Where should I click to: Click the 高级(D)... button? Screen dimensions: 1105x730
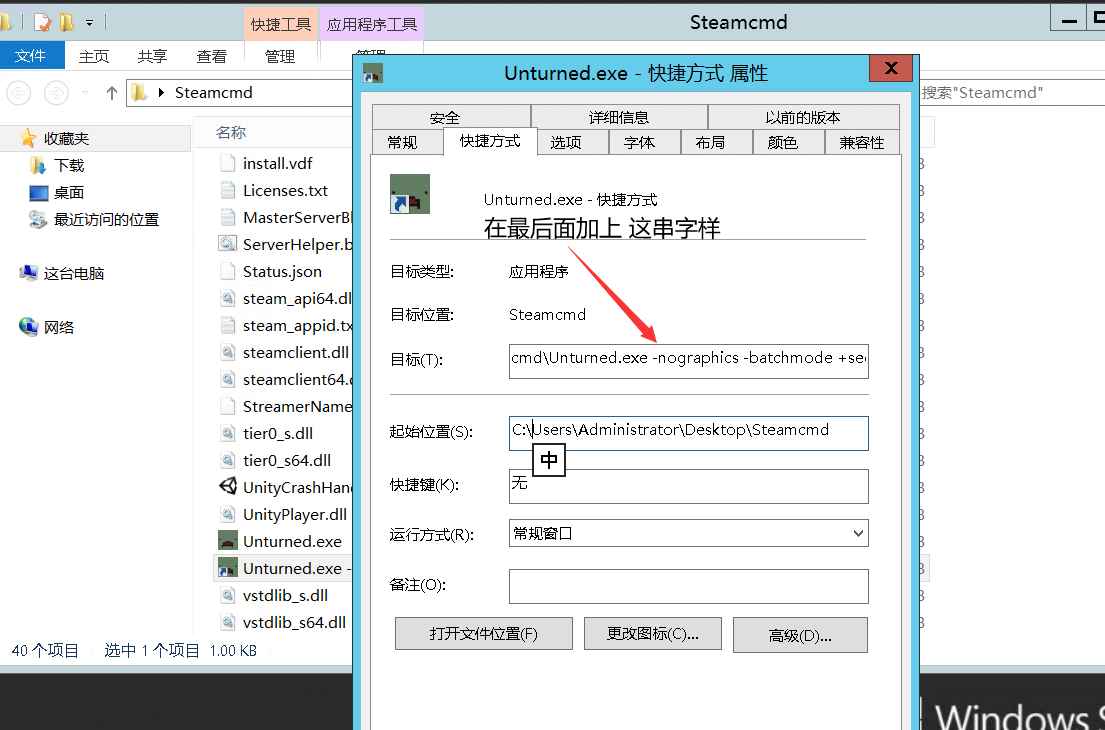800,636
